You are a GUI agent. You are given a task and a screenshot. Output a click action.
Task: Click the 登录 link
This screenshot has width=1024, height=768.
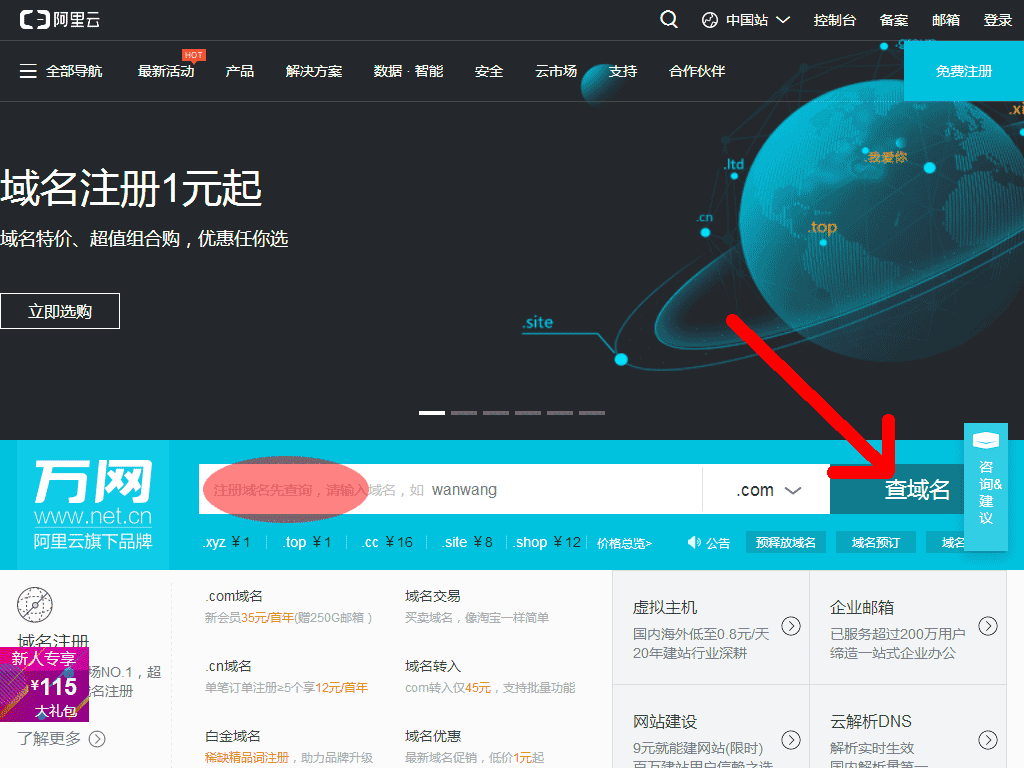[997, 20]
